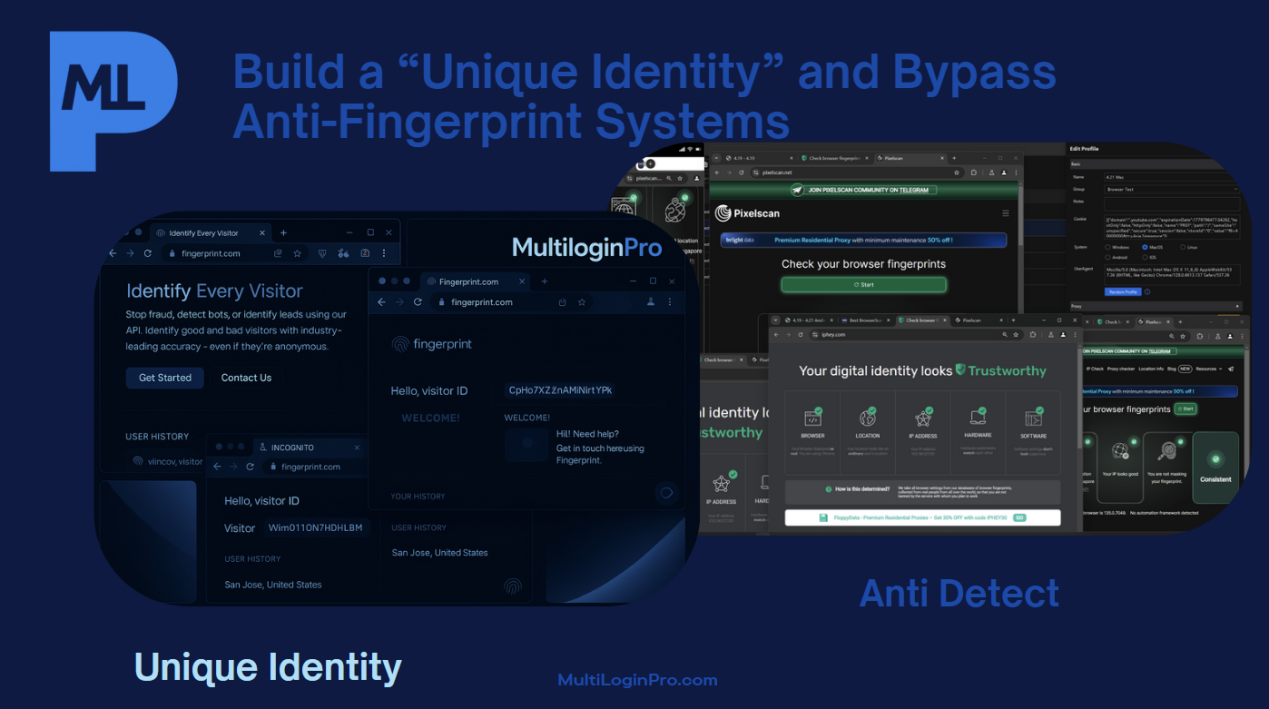This screenshot has width=1269, height=709.
Task: Click the back arrow in 'Identify Every Visitor' window
Action: 111,254
